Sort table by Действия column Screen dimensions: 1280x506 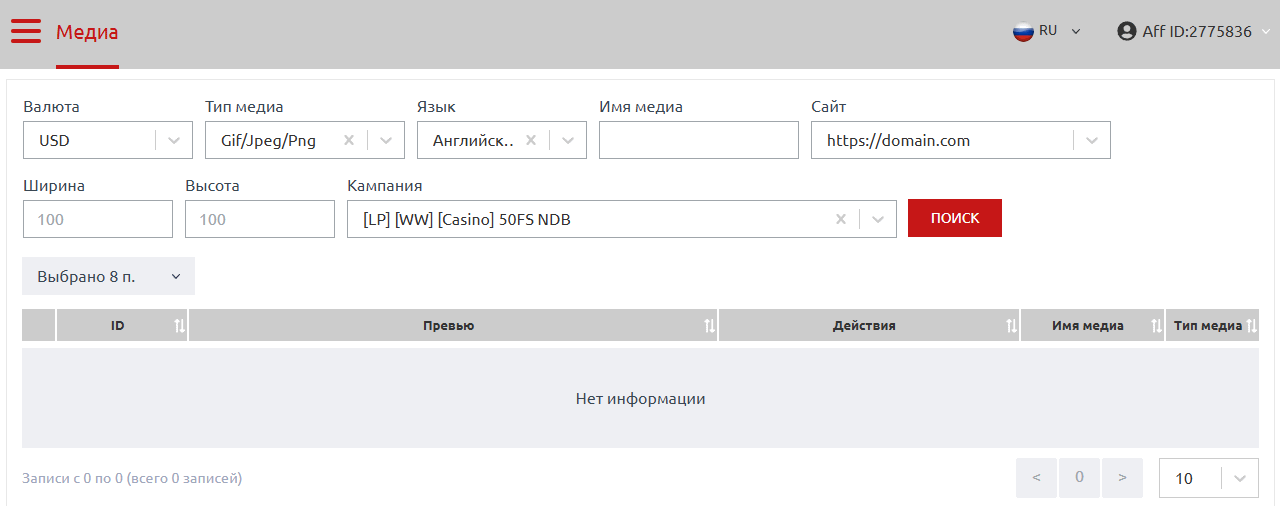(1011, 326)
